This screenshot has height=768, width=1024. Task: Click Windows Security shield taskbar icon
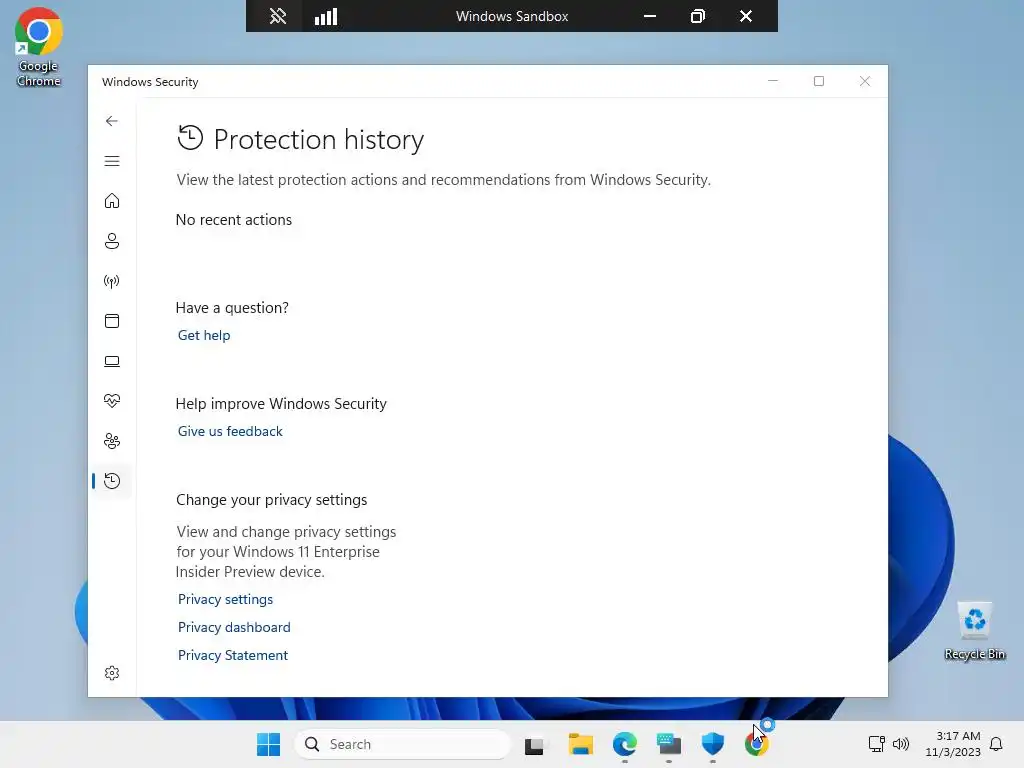[x=712, y=744]
